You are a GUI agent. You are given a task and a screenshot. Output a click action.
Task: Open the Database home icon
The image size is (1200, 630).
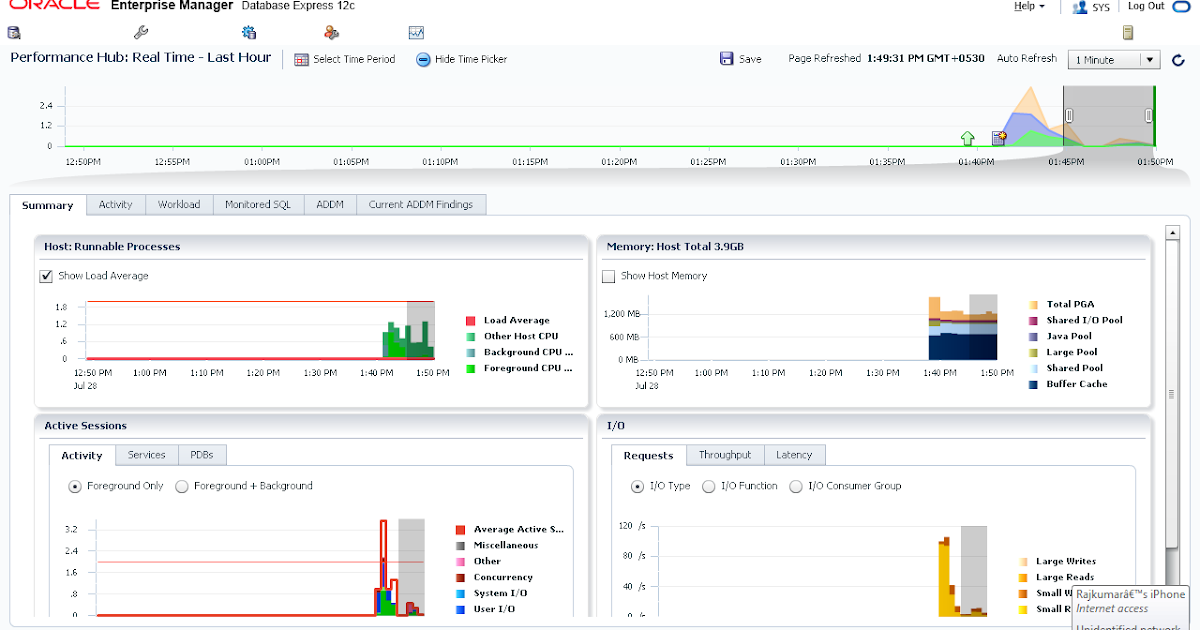point(14,32)
